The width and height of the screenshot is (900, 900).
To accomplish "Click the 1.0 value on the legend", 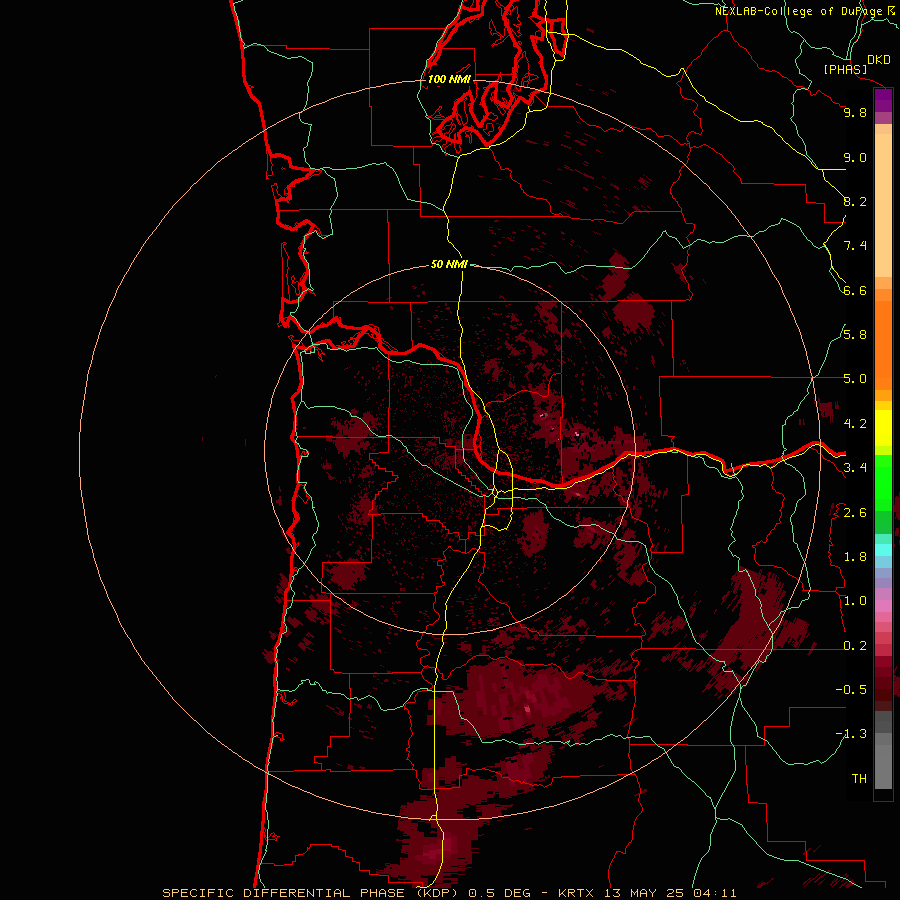I will click(855, 601).
